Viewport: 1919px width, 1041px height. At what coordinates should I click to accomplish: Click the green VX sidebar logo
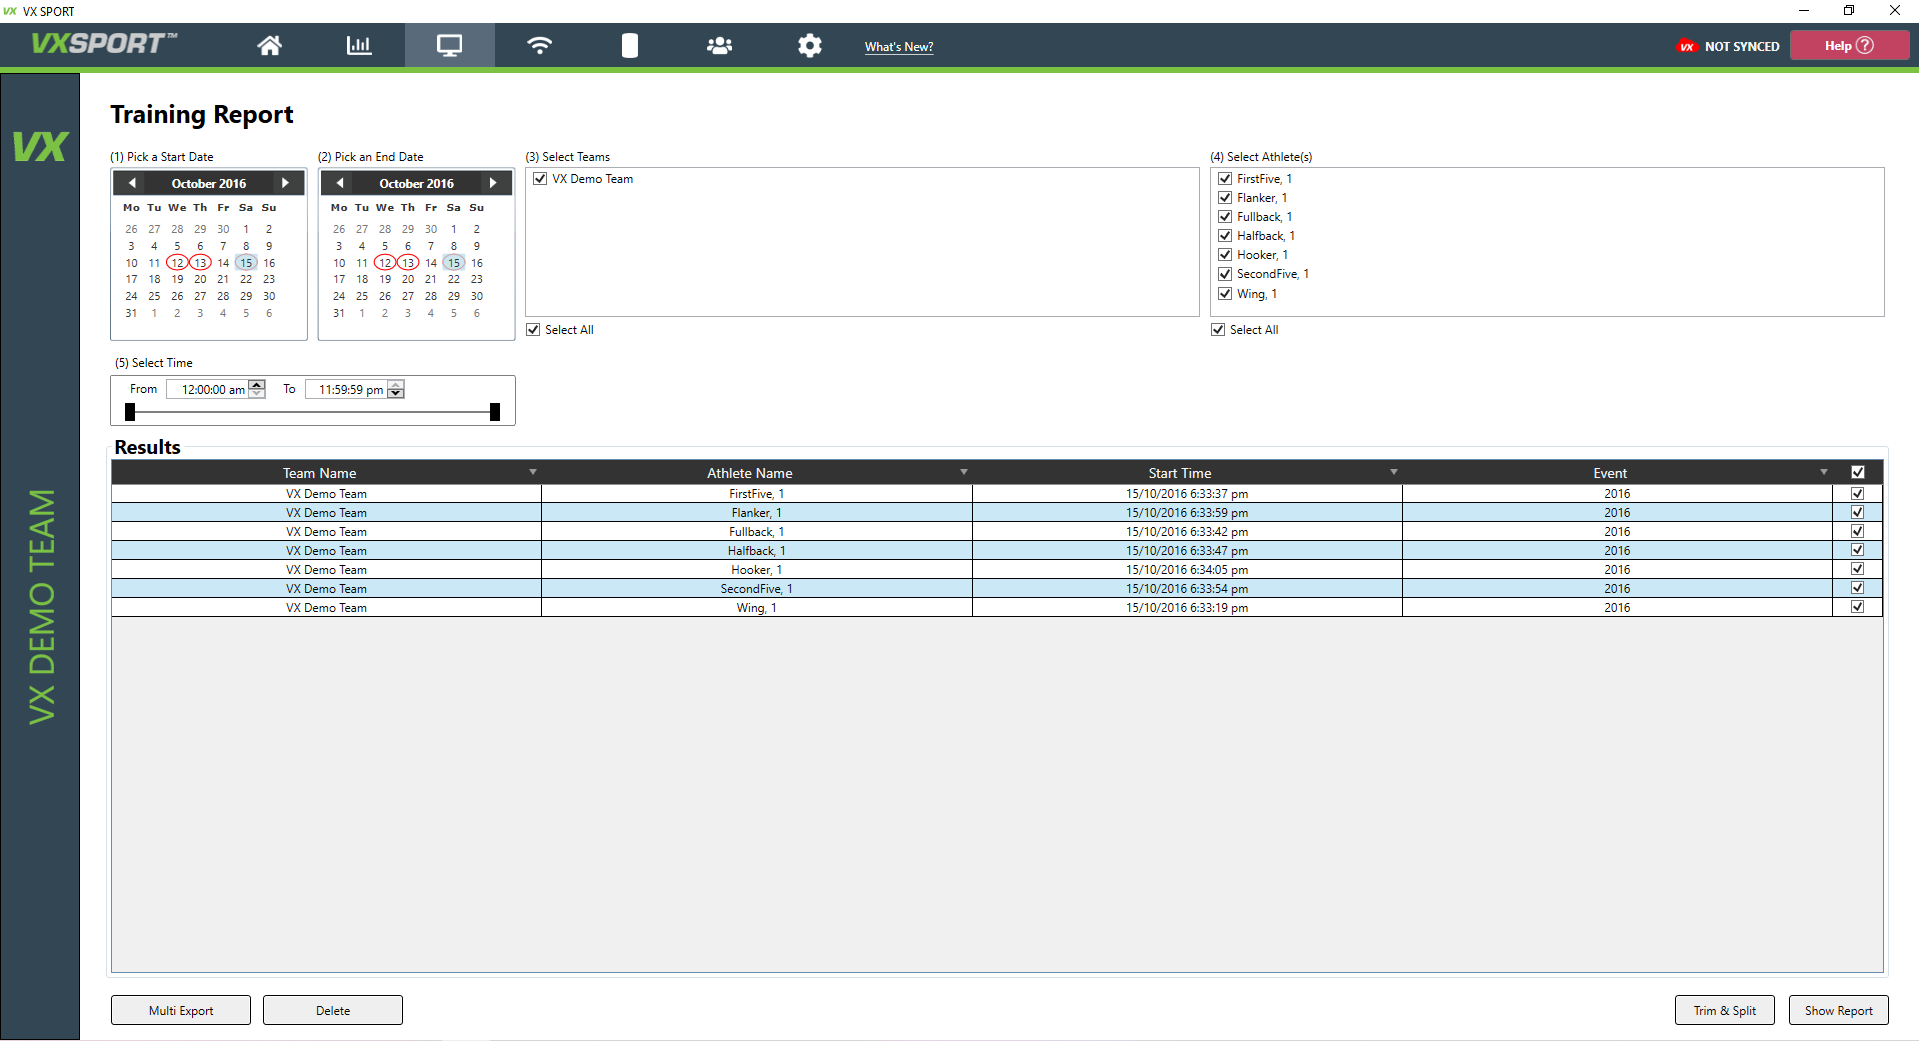click(40, 147)
